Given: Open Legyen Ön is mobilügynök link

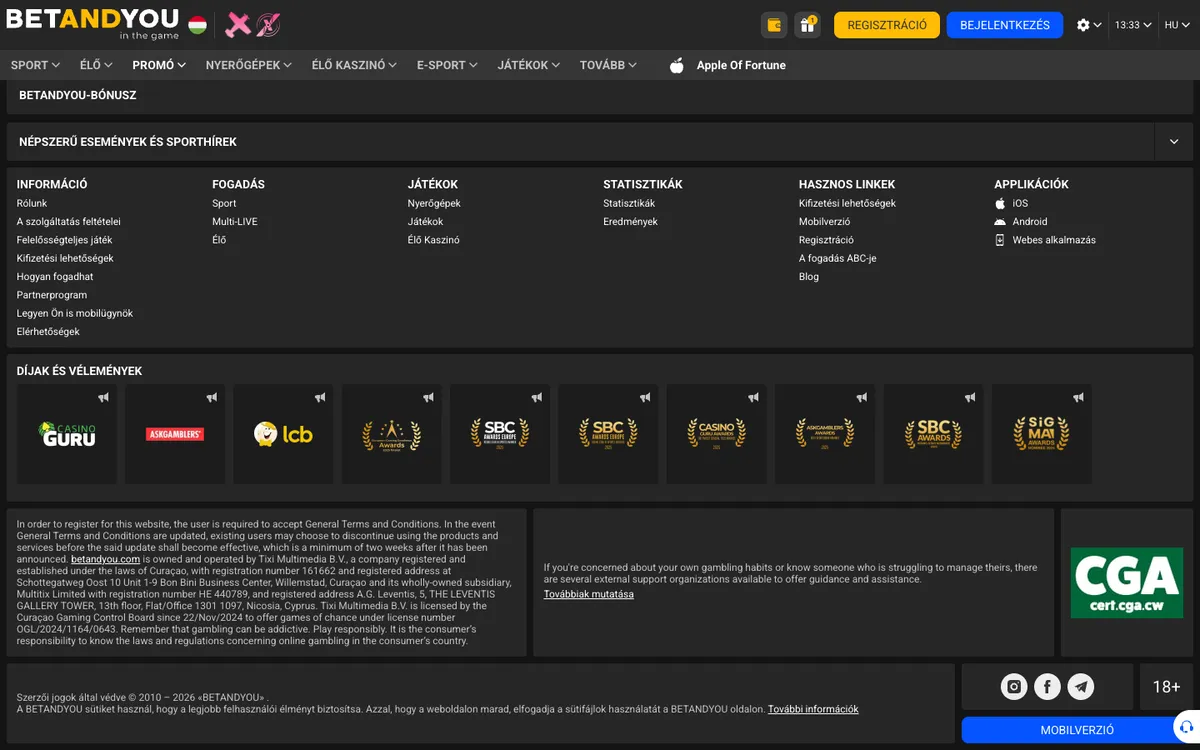Looking at the screenshot, I should (x=75, y=313).
